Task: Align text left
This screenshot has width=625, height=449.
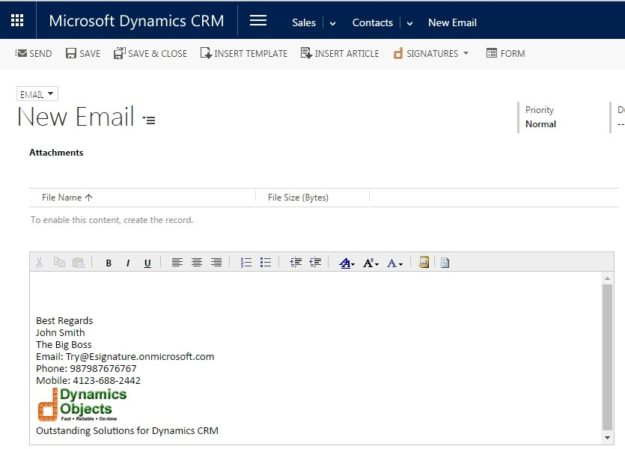Action: pos(177,262)
